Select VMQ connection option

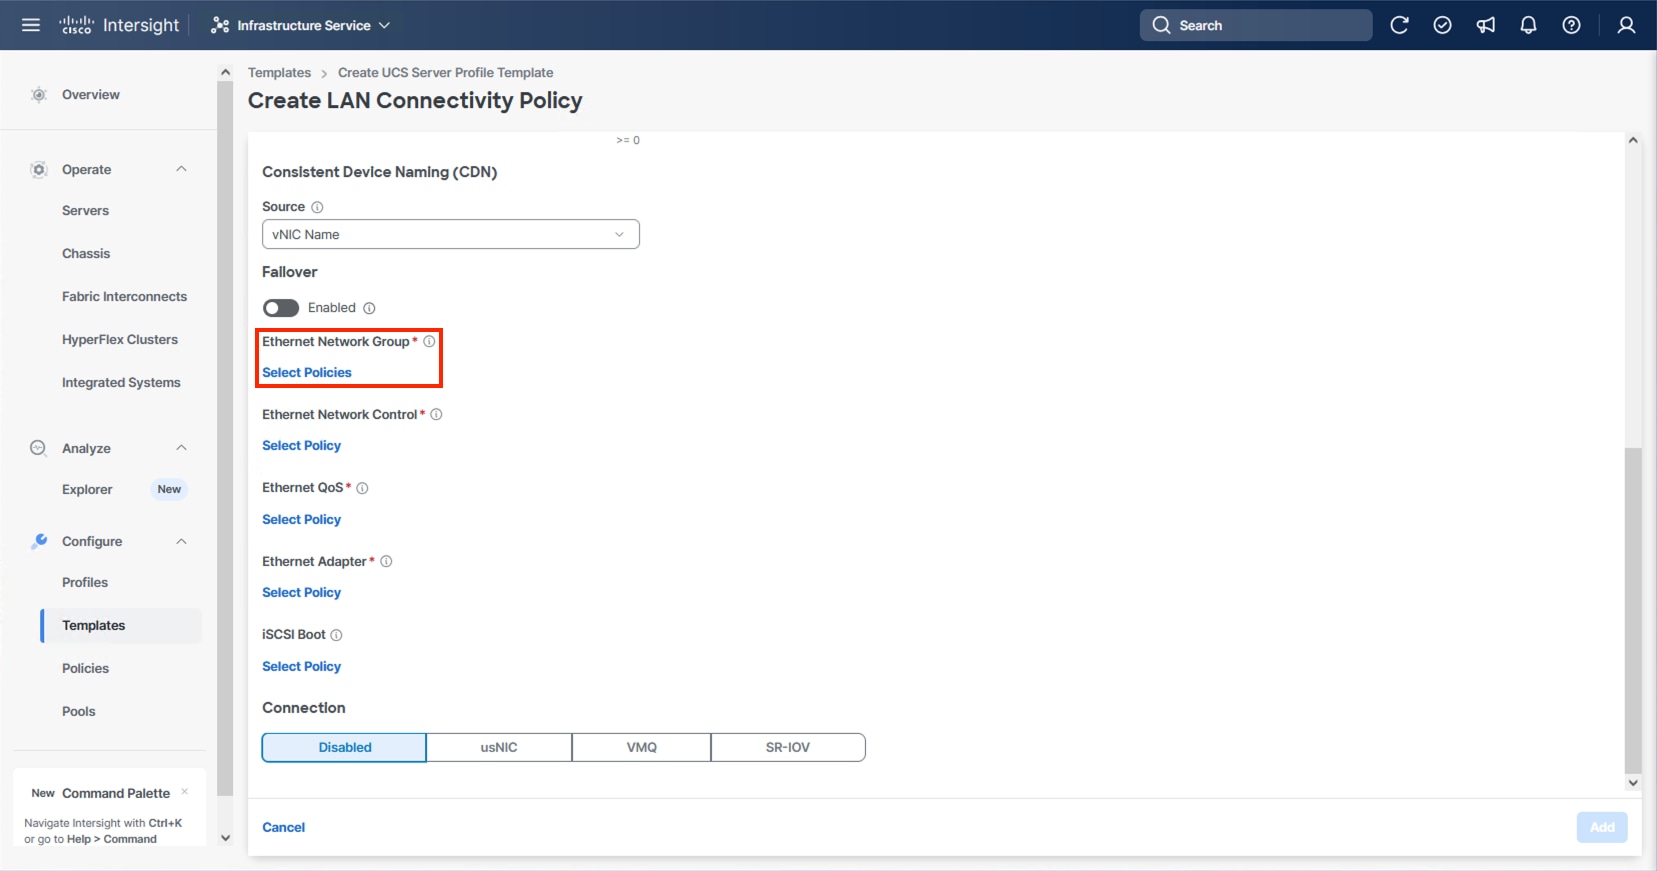tap(642, 747)
